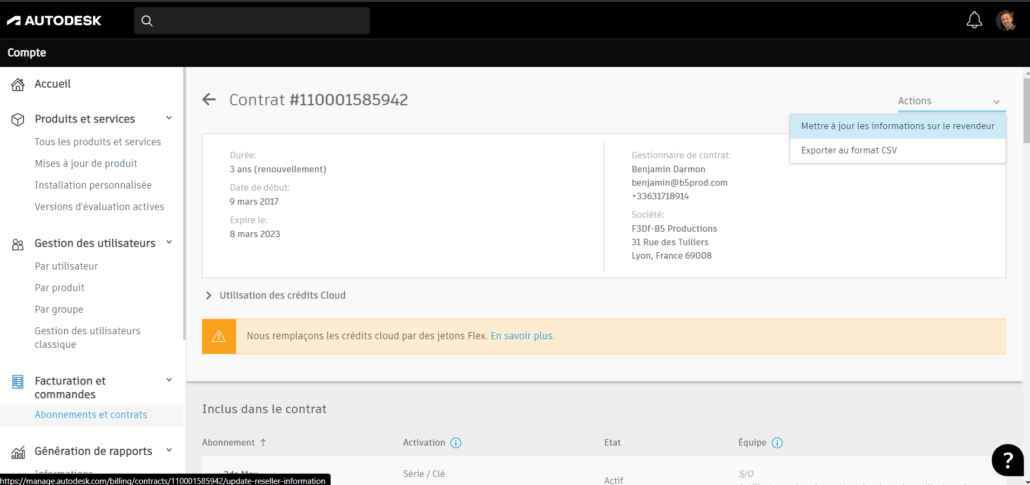Click the Accueil home icon
1030x485 pixels.
coord(18,84)
